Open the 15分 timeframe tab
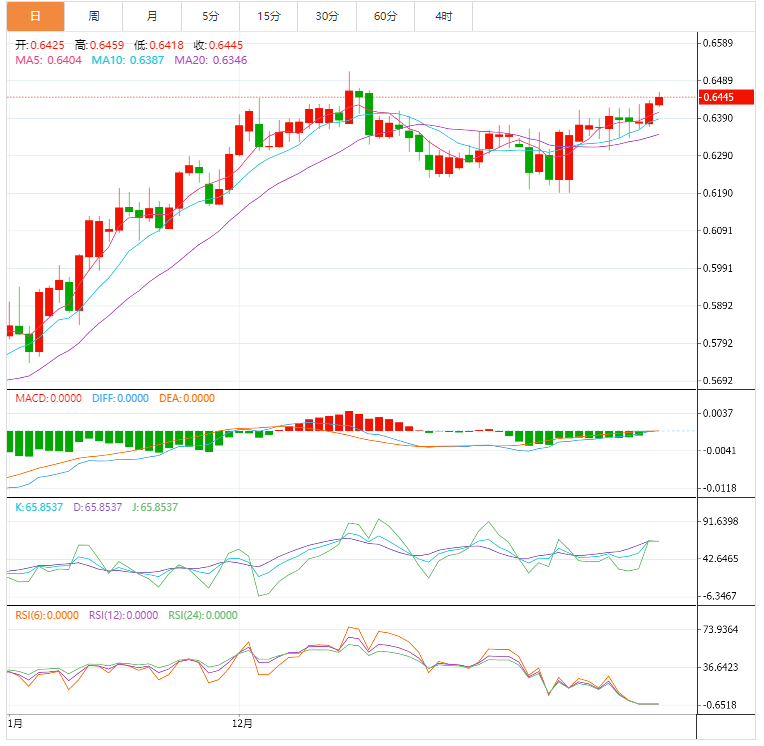 (268, 16)
